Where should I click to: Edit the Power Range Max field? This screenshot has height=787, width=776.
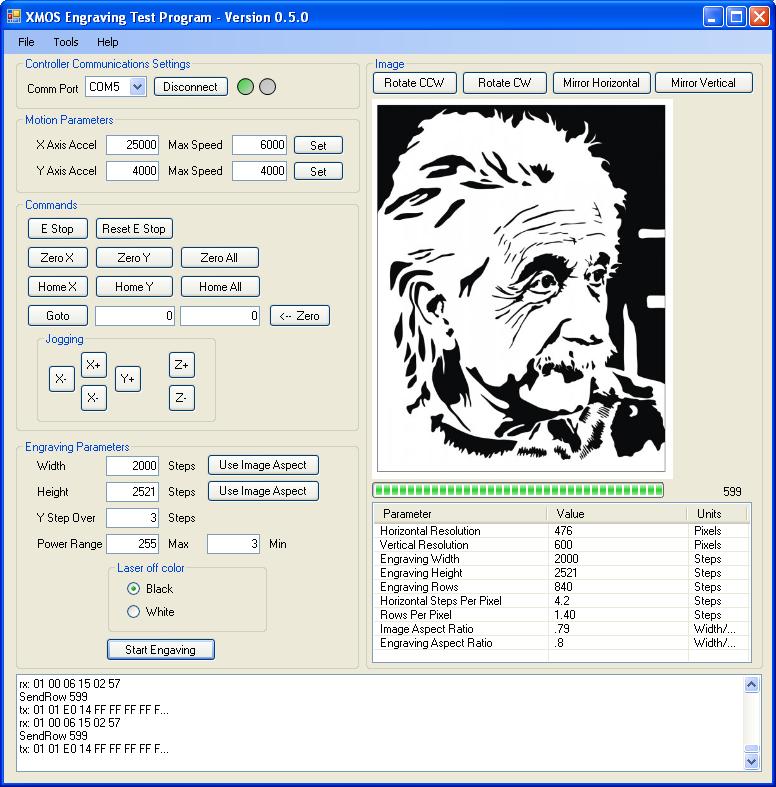pyautogui.click(x=133, y=544)
